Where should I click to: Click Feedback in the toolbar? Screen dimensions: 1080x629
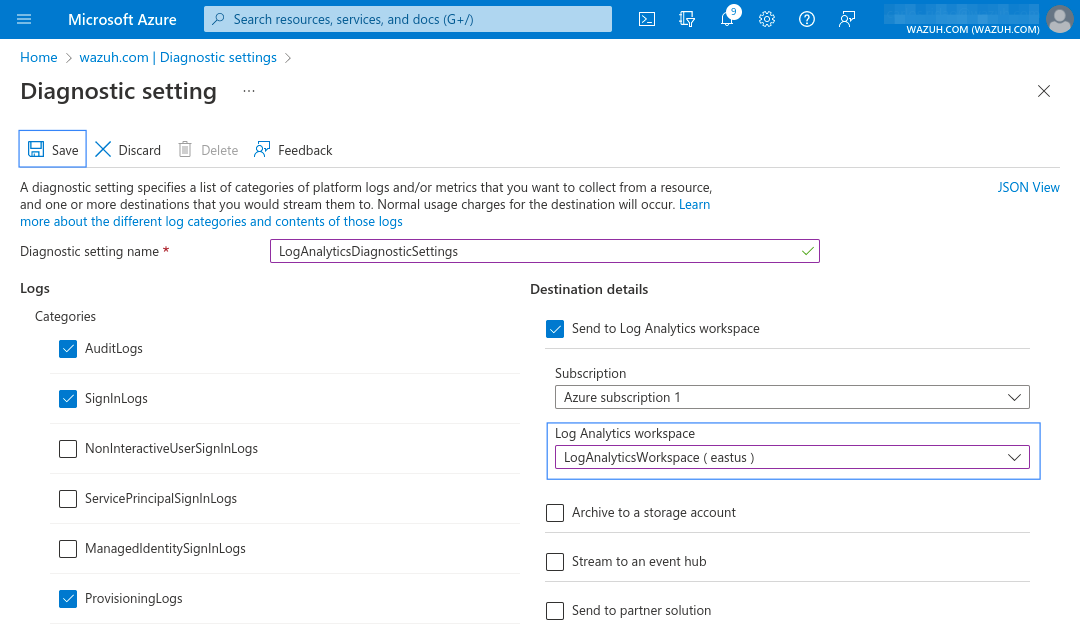(x=293, y=149)
